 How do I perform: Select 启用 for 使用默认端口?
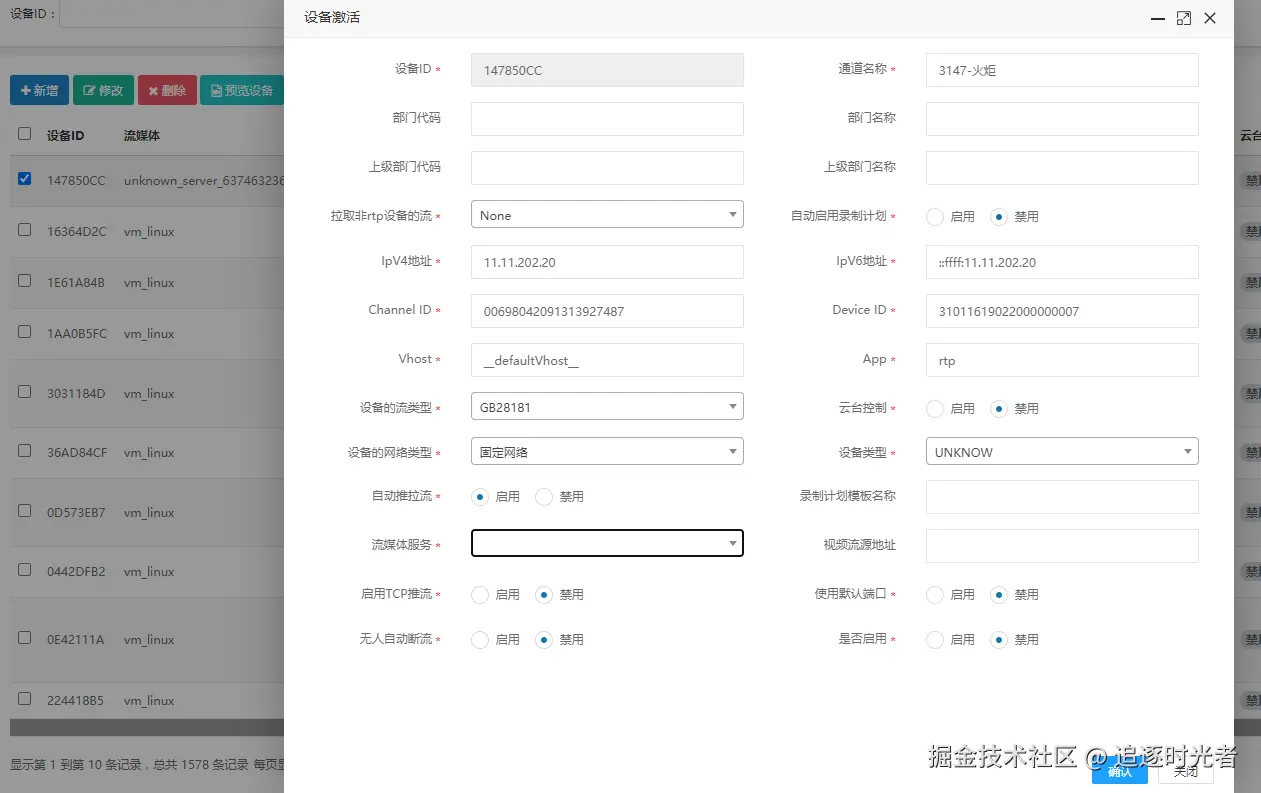click(935, 594)
